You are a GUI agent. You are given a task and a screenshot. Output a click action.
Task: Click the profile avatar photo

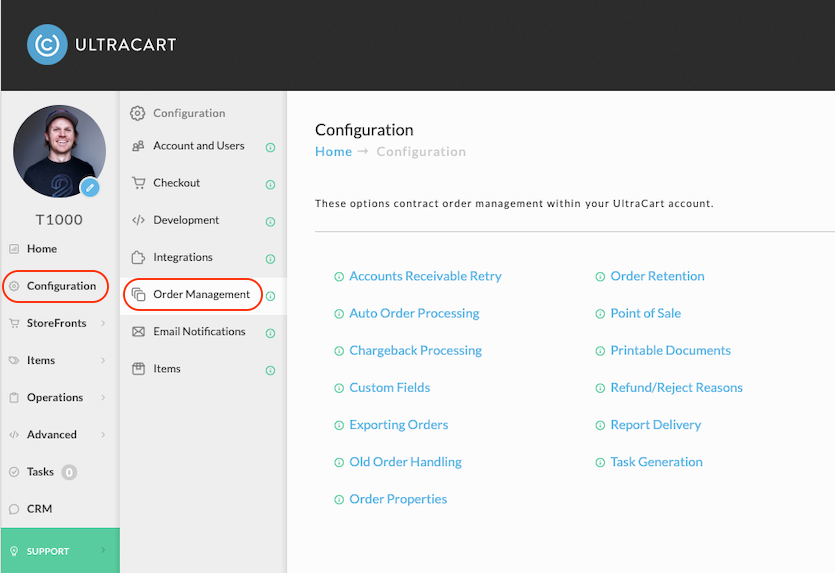click(59, 151)
